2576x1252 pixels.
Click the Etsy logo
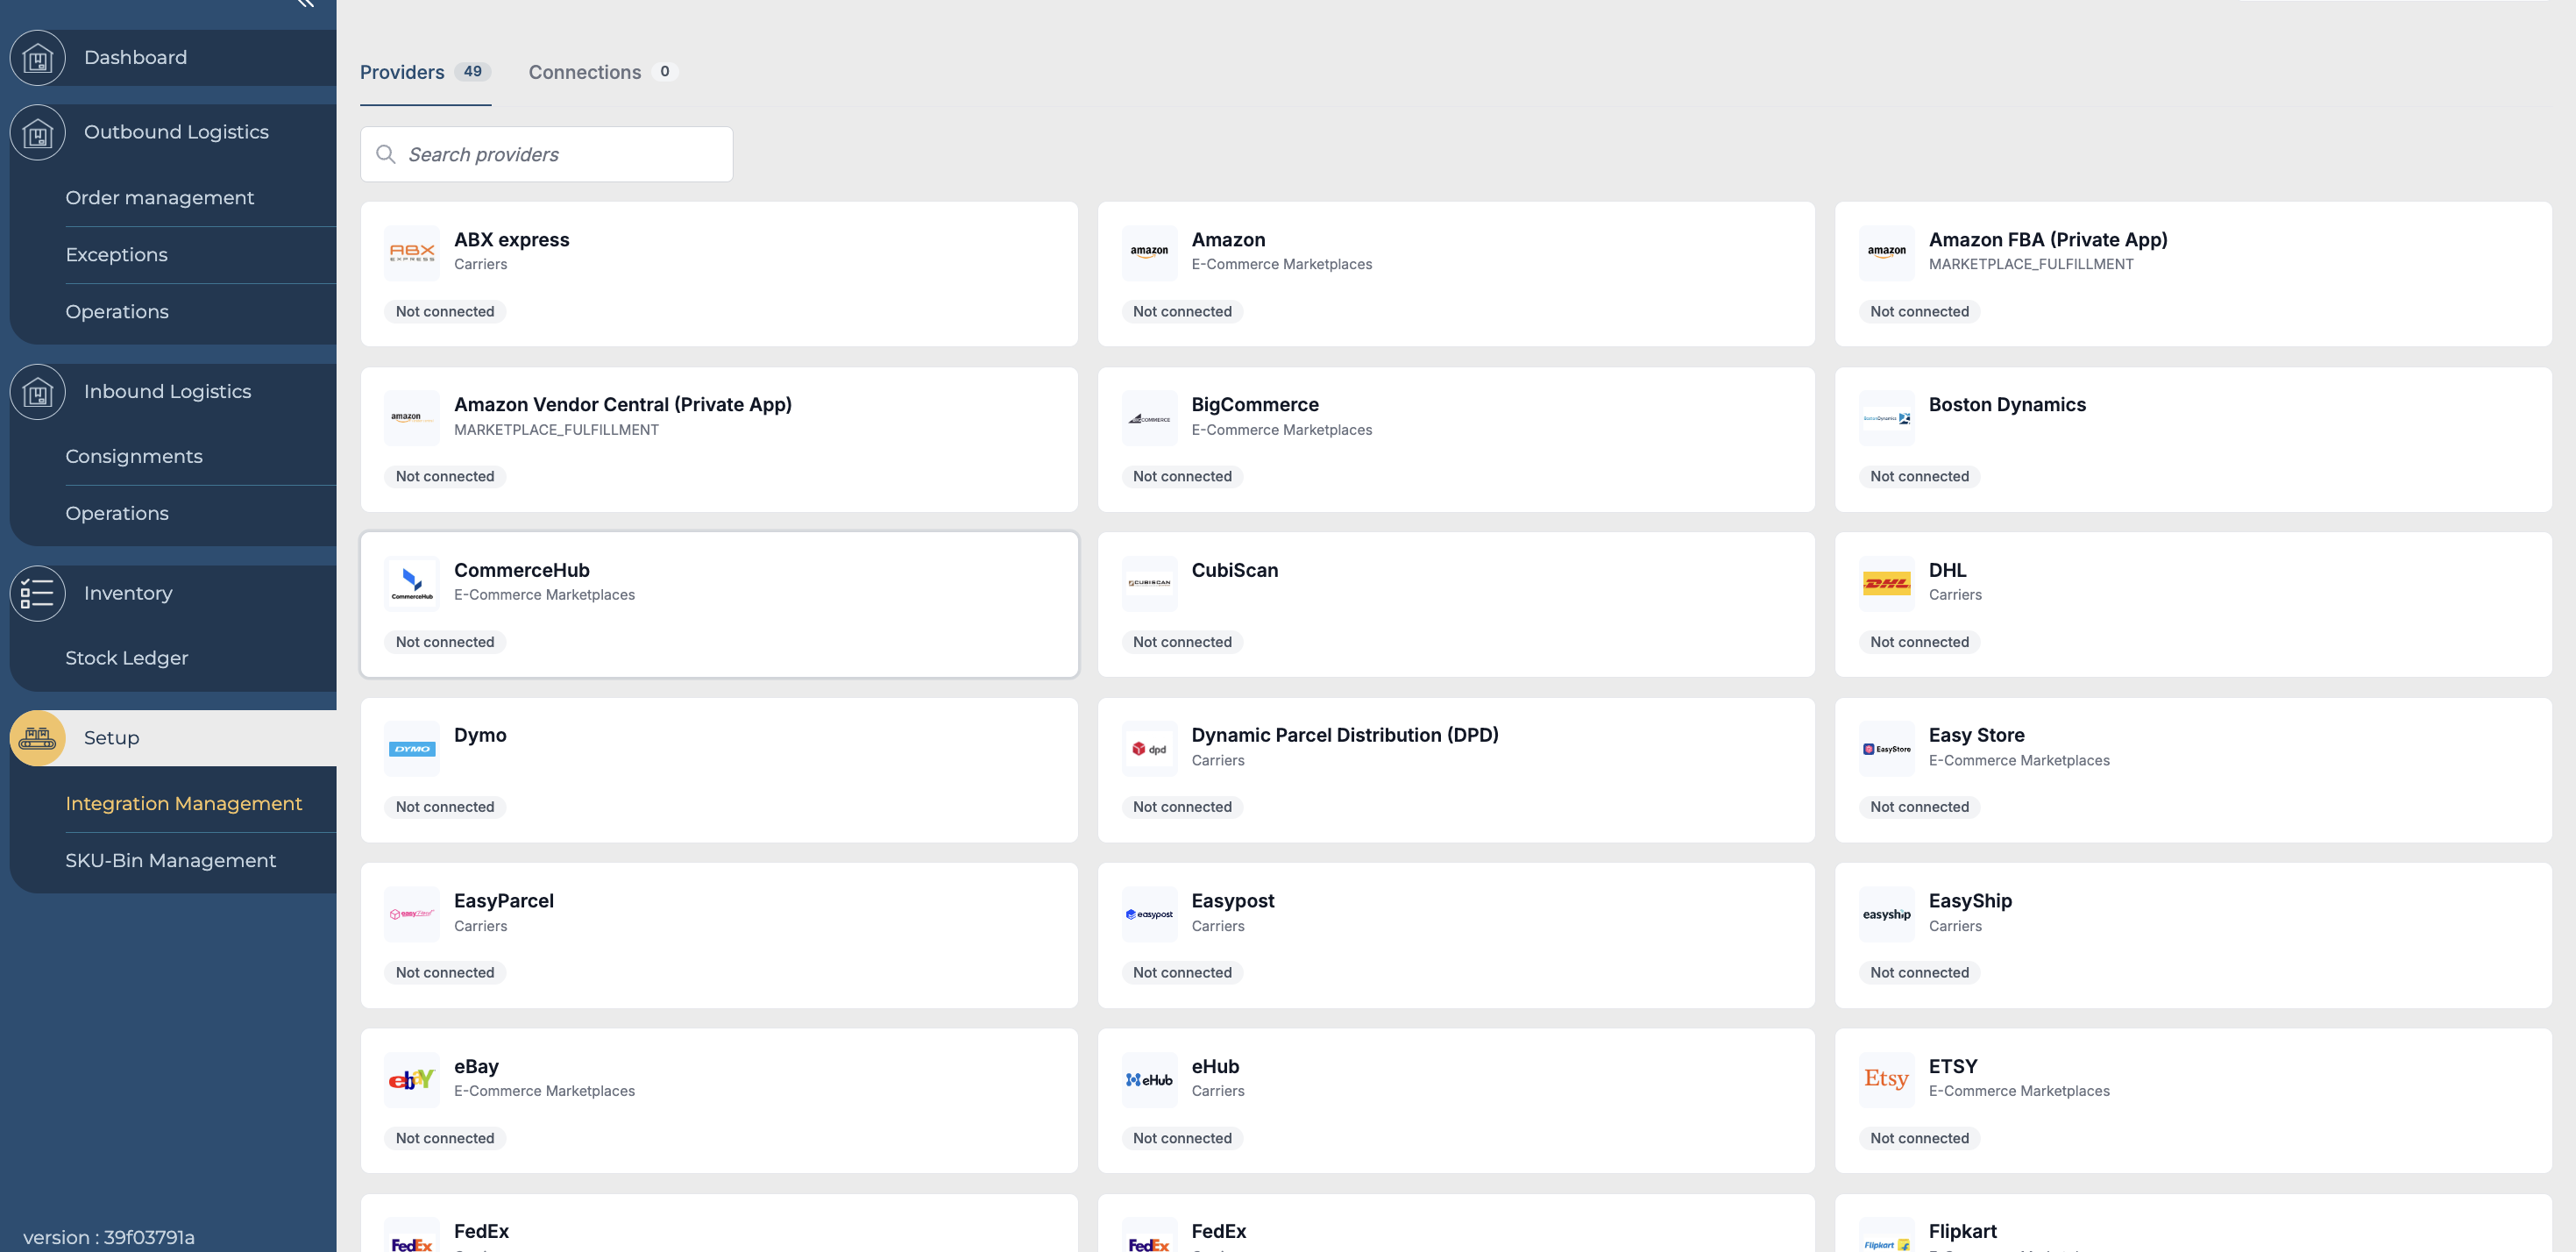pos(1886,1080)
